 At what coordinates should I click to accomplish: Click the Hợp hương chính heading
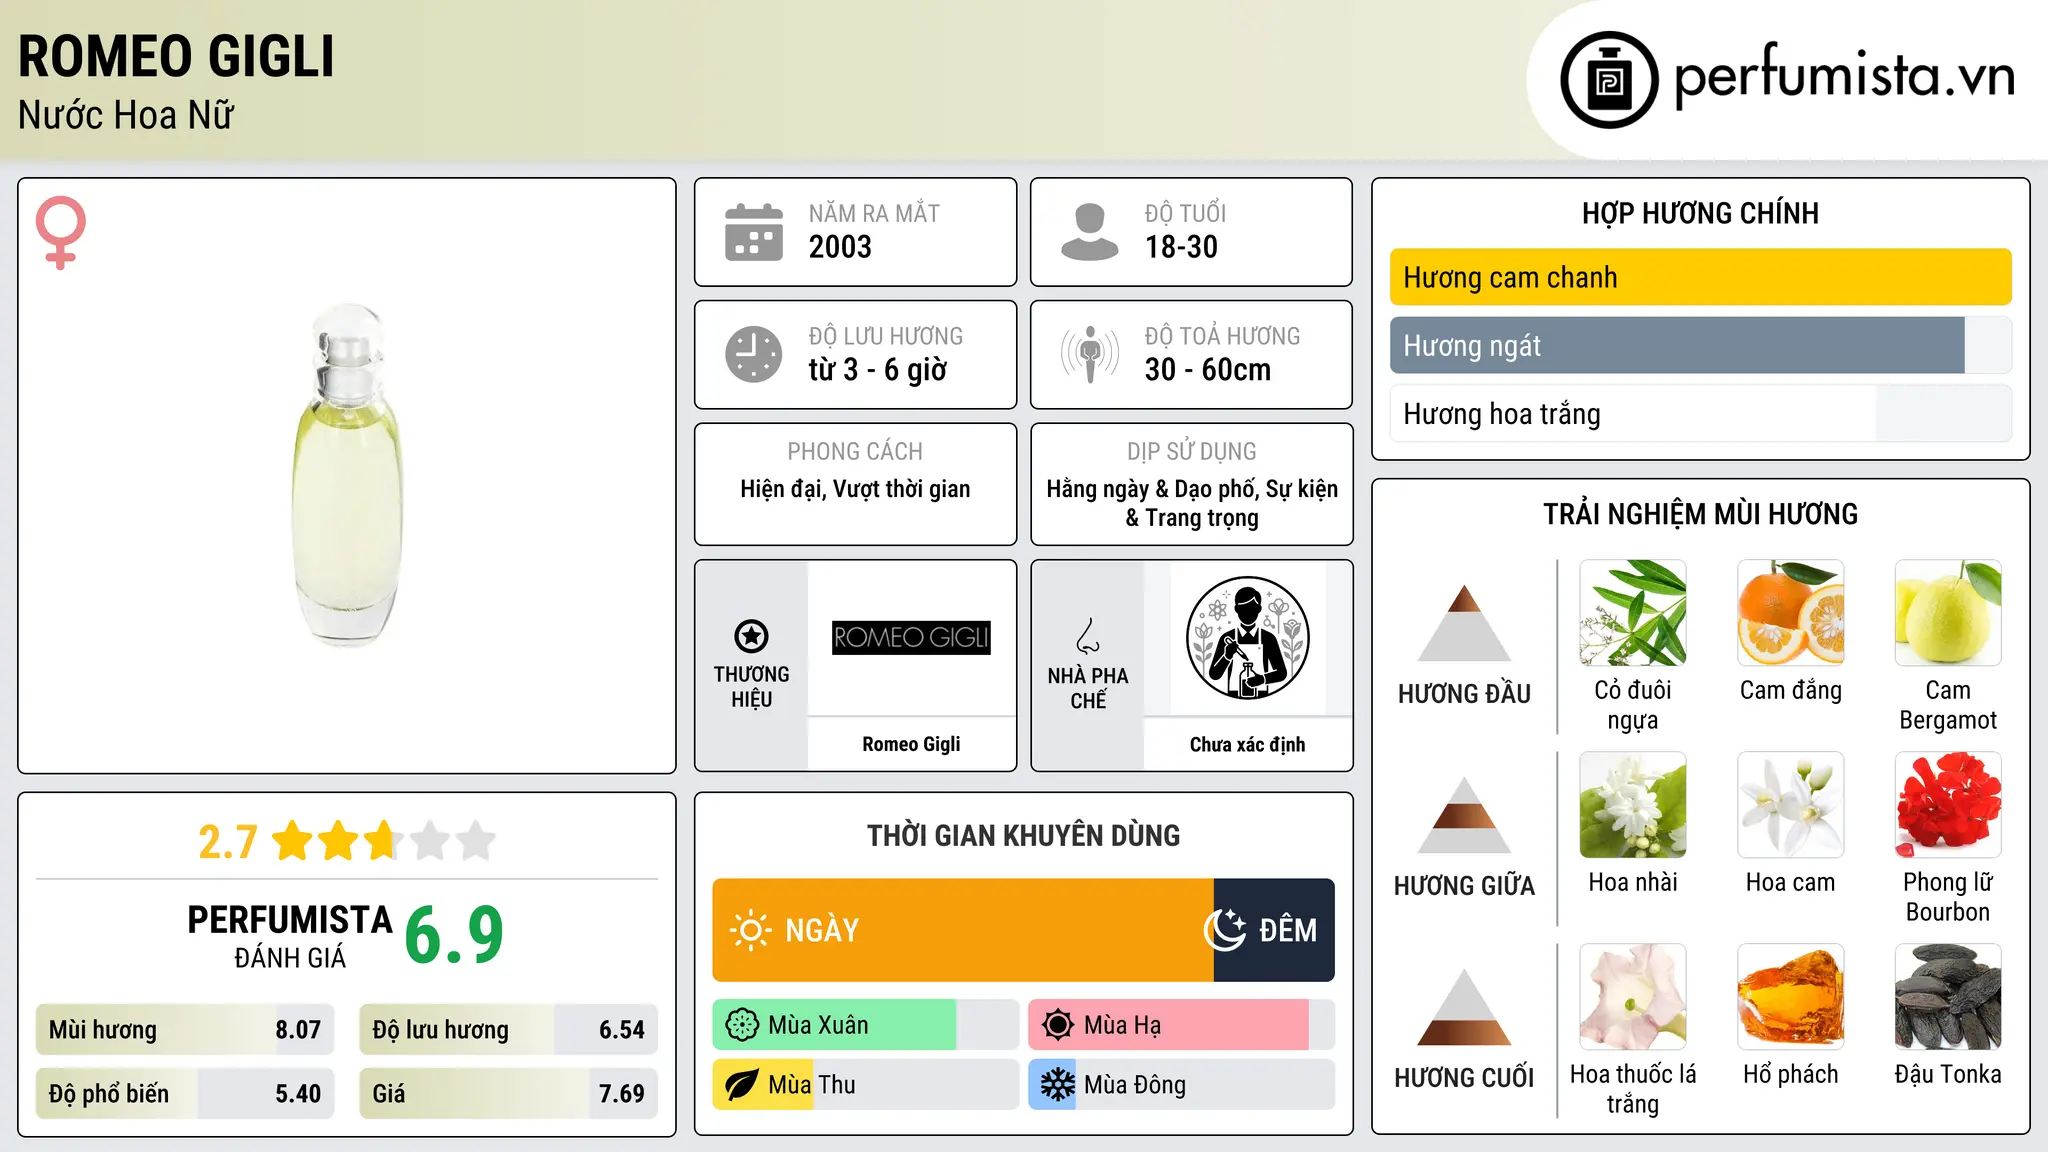point(1700,213)
